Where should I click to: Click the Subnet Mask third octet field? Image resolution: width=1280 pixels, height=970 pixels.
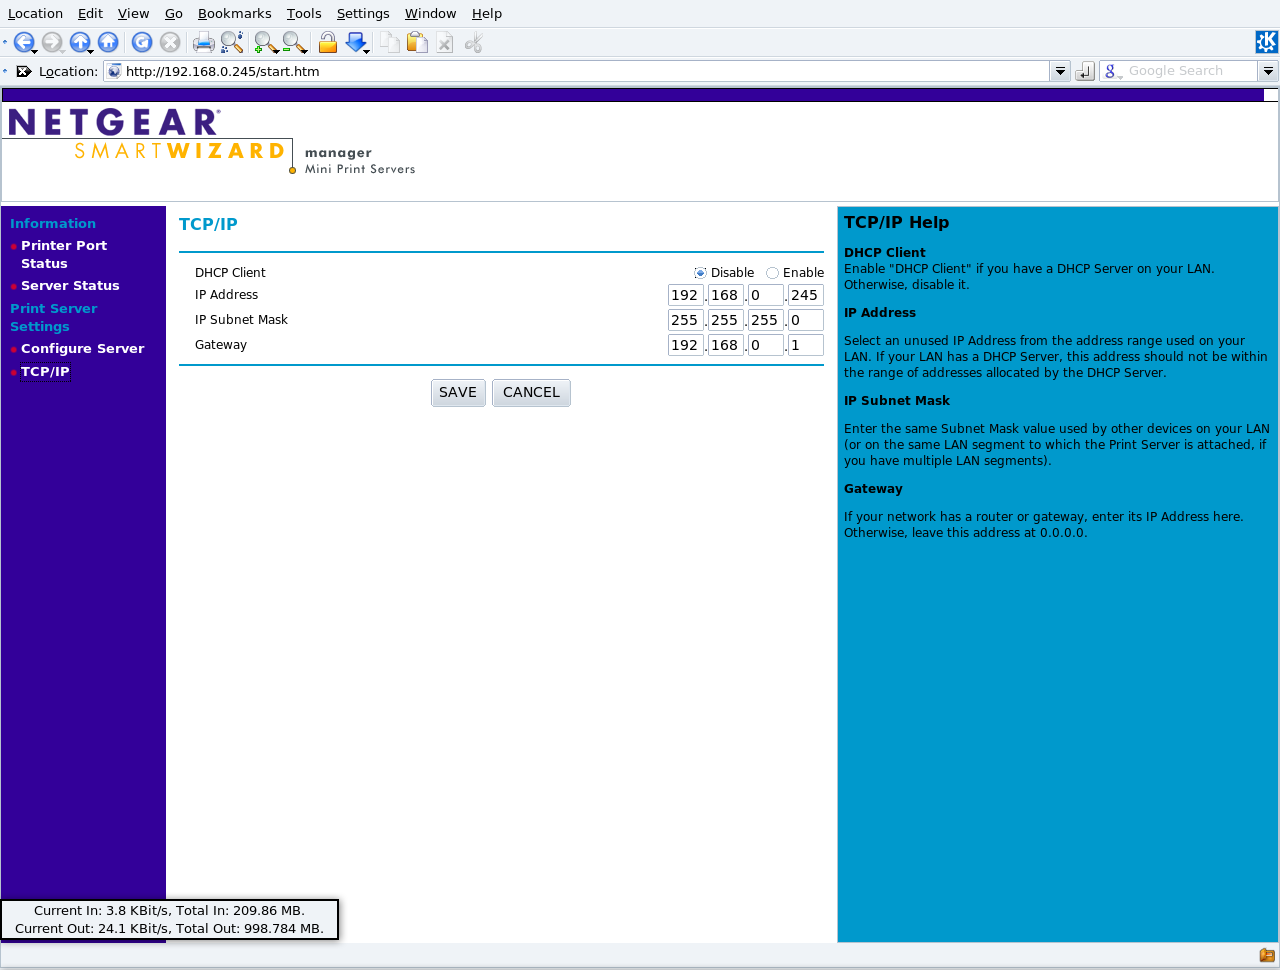[766, 320]
